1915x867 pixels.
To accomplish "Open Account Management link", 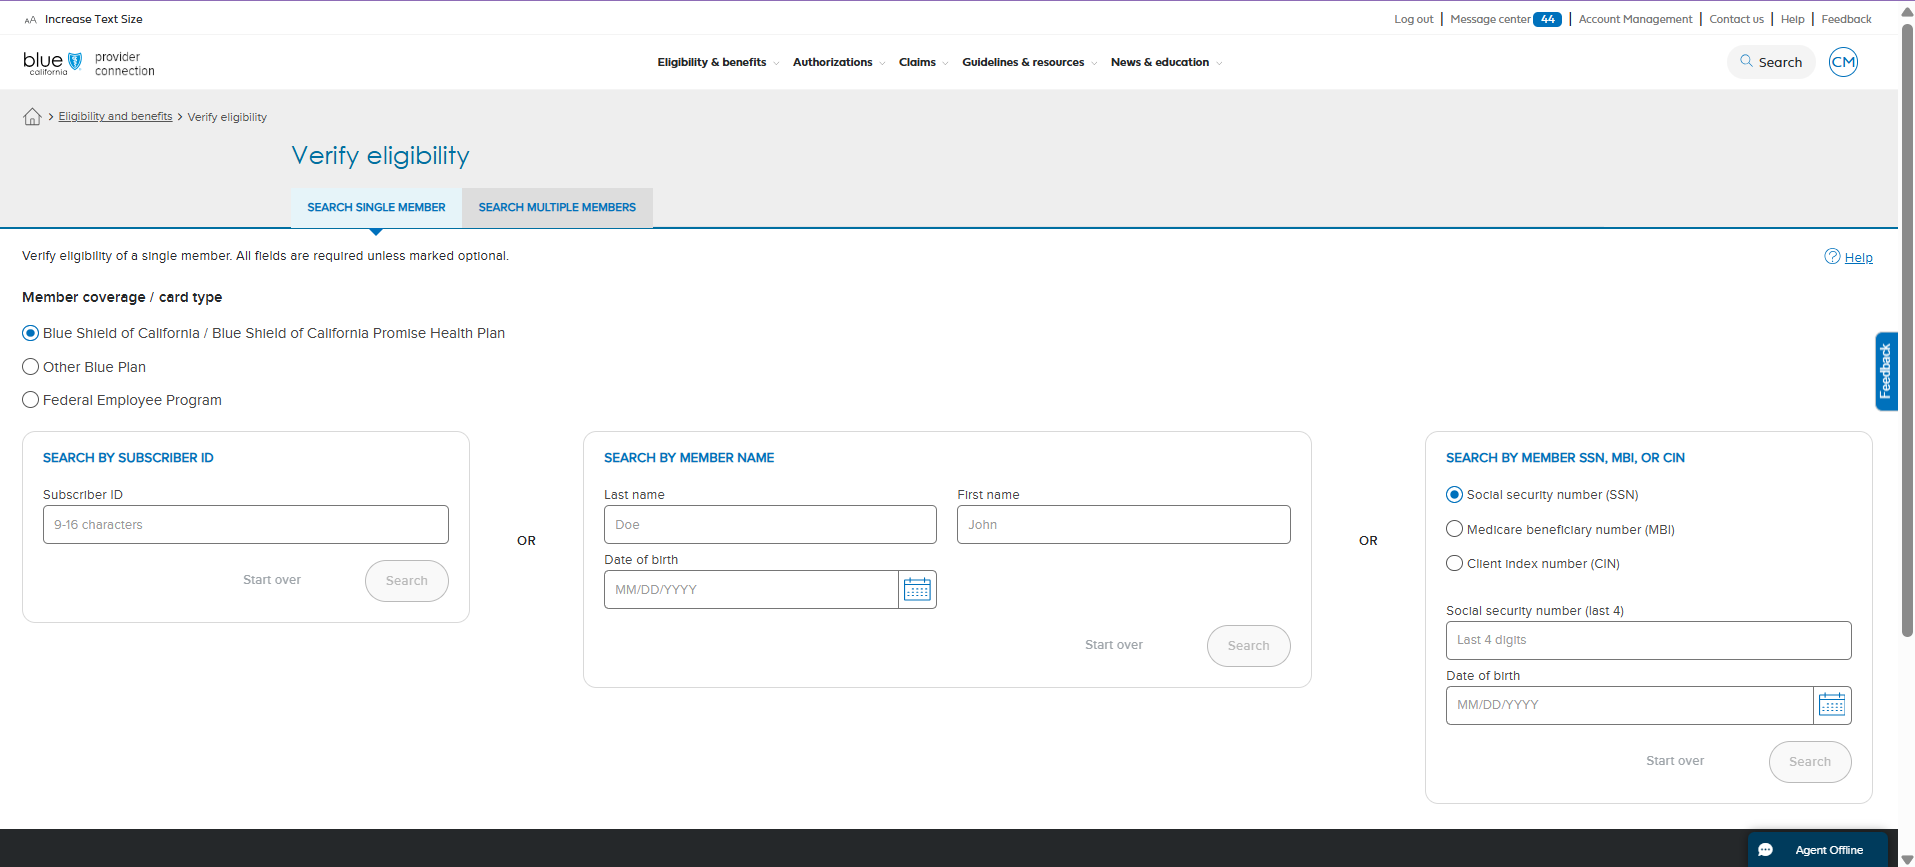I will coord(1636,19).
